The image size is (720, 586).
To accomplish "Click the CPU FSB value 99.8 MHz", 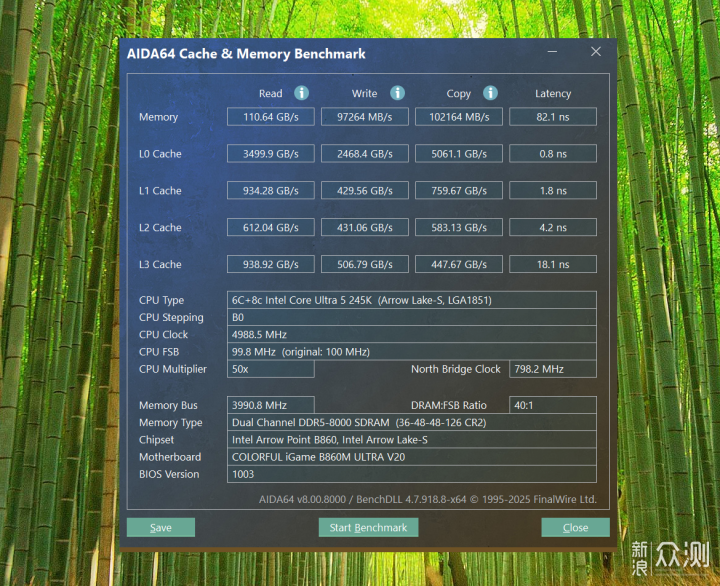I will 412,352.
